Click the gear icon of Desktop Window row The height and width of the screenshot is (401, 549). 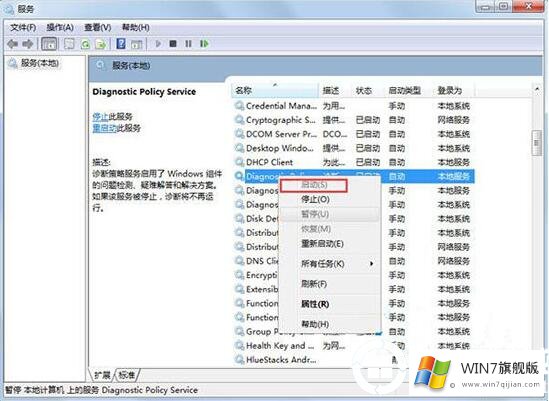tap(239, 148)
